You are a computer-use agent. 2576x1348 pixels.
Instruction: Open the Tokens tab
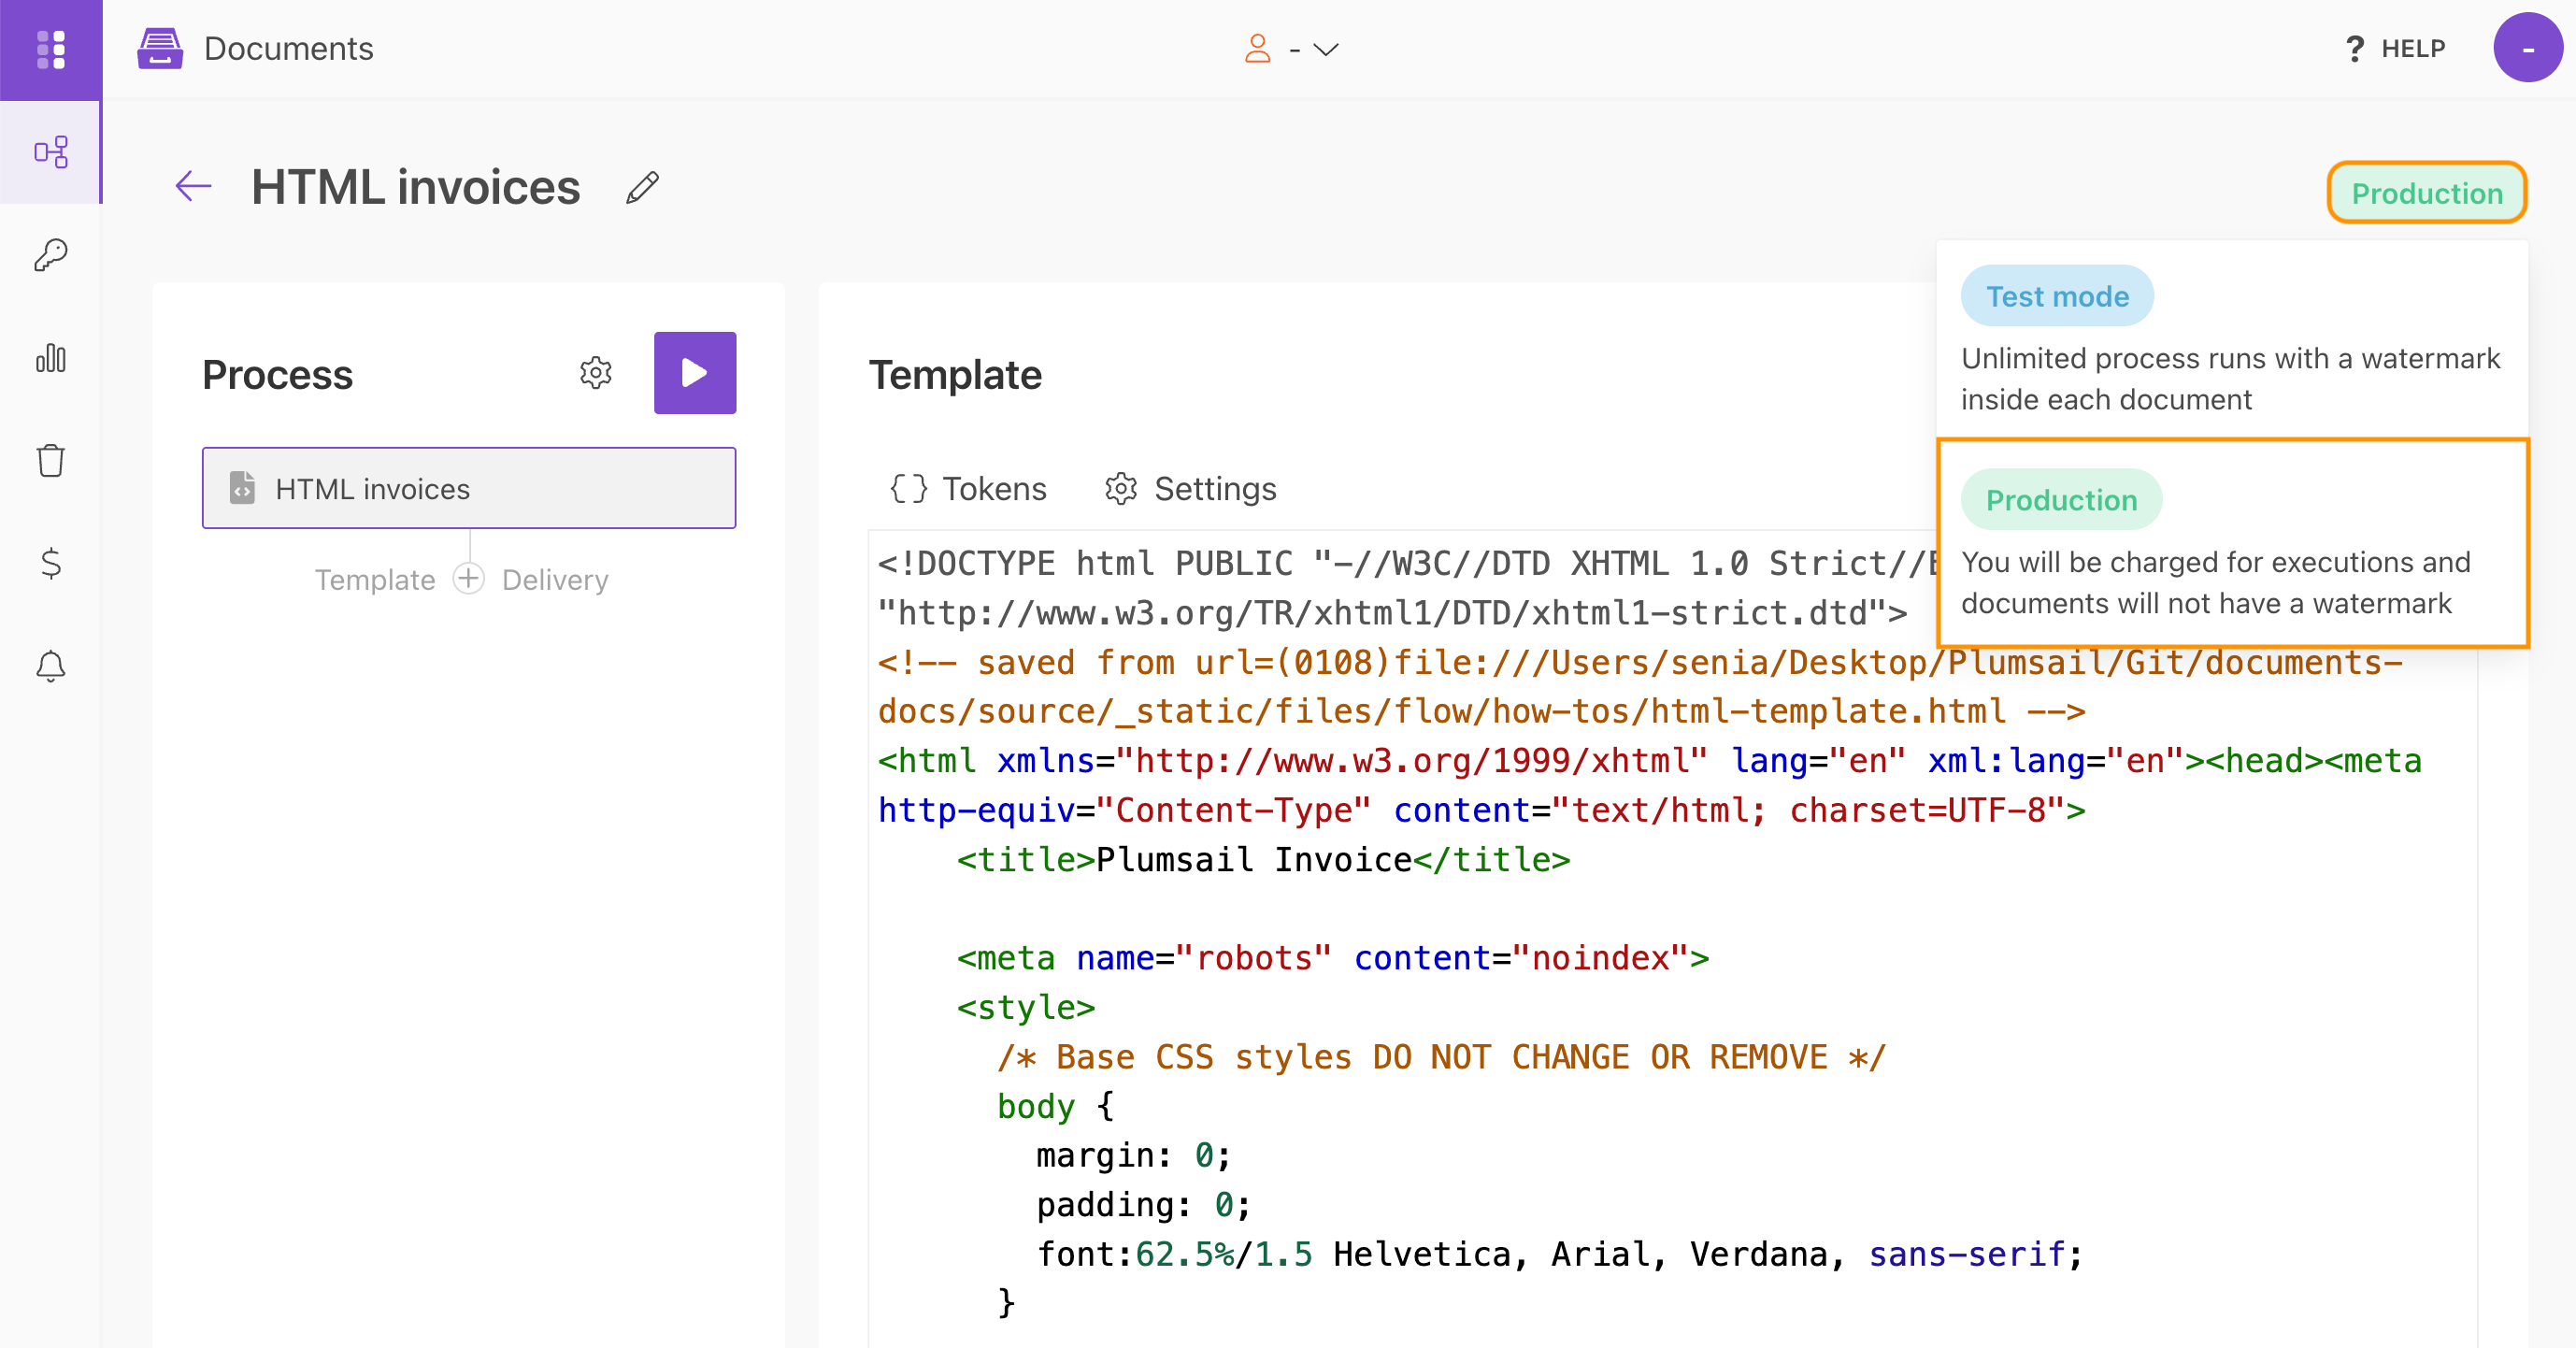(968, 489)
